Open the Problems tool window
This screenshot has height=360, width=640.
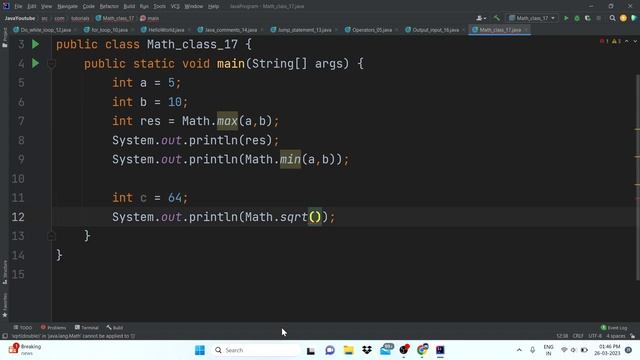click(53, 327)
